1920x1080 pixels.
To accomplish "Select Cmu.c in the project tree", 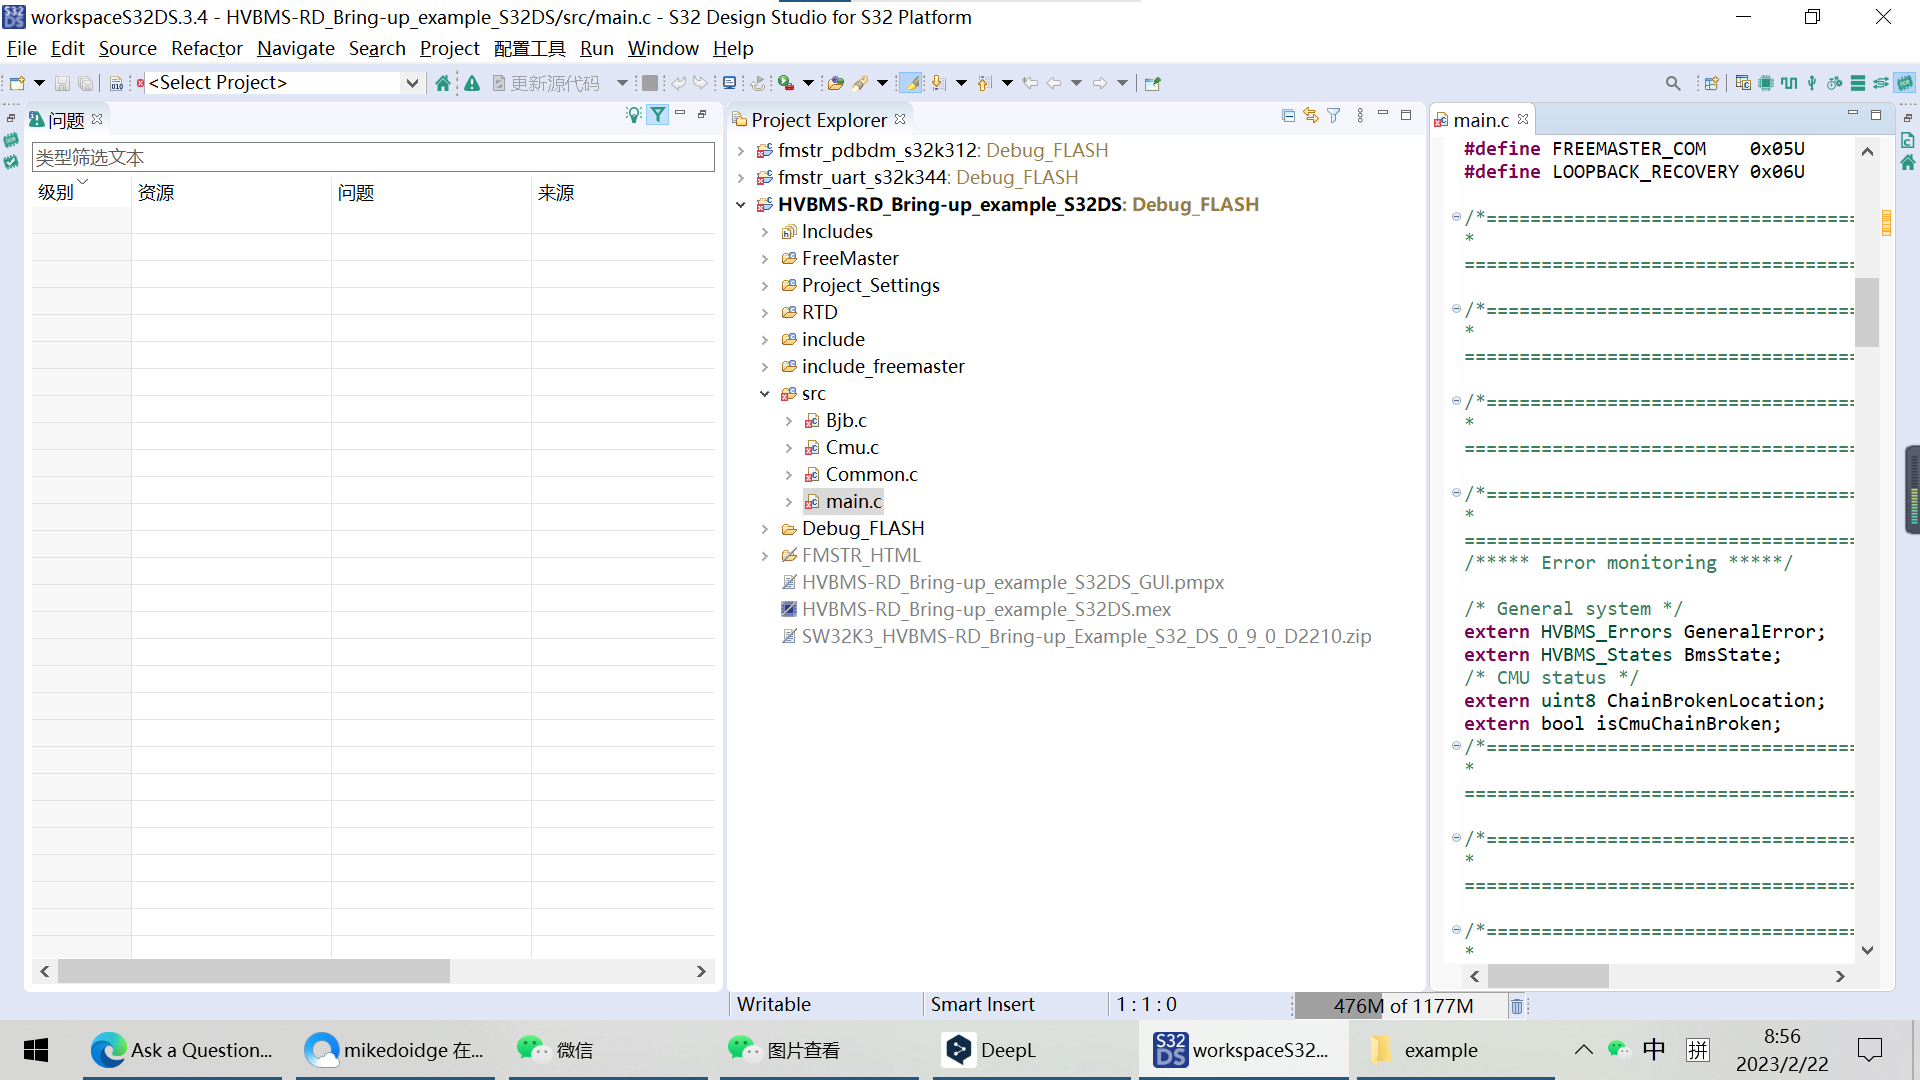I will 852,447.
